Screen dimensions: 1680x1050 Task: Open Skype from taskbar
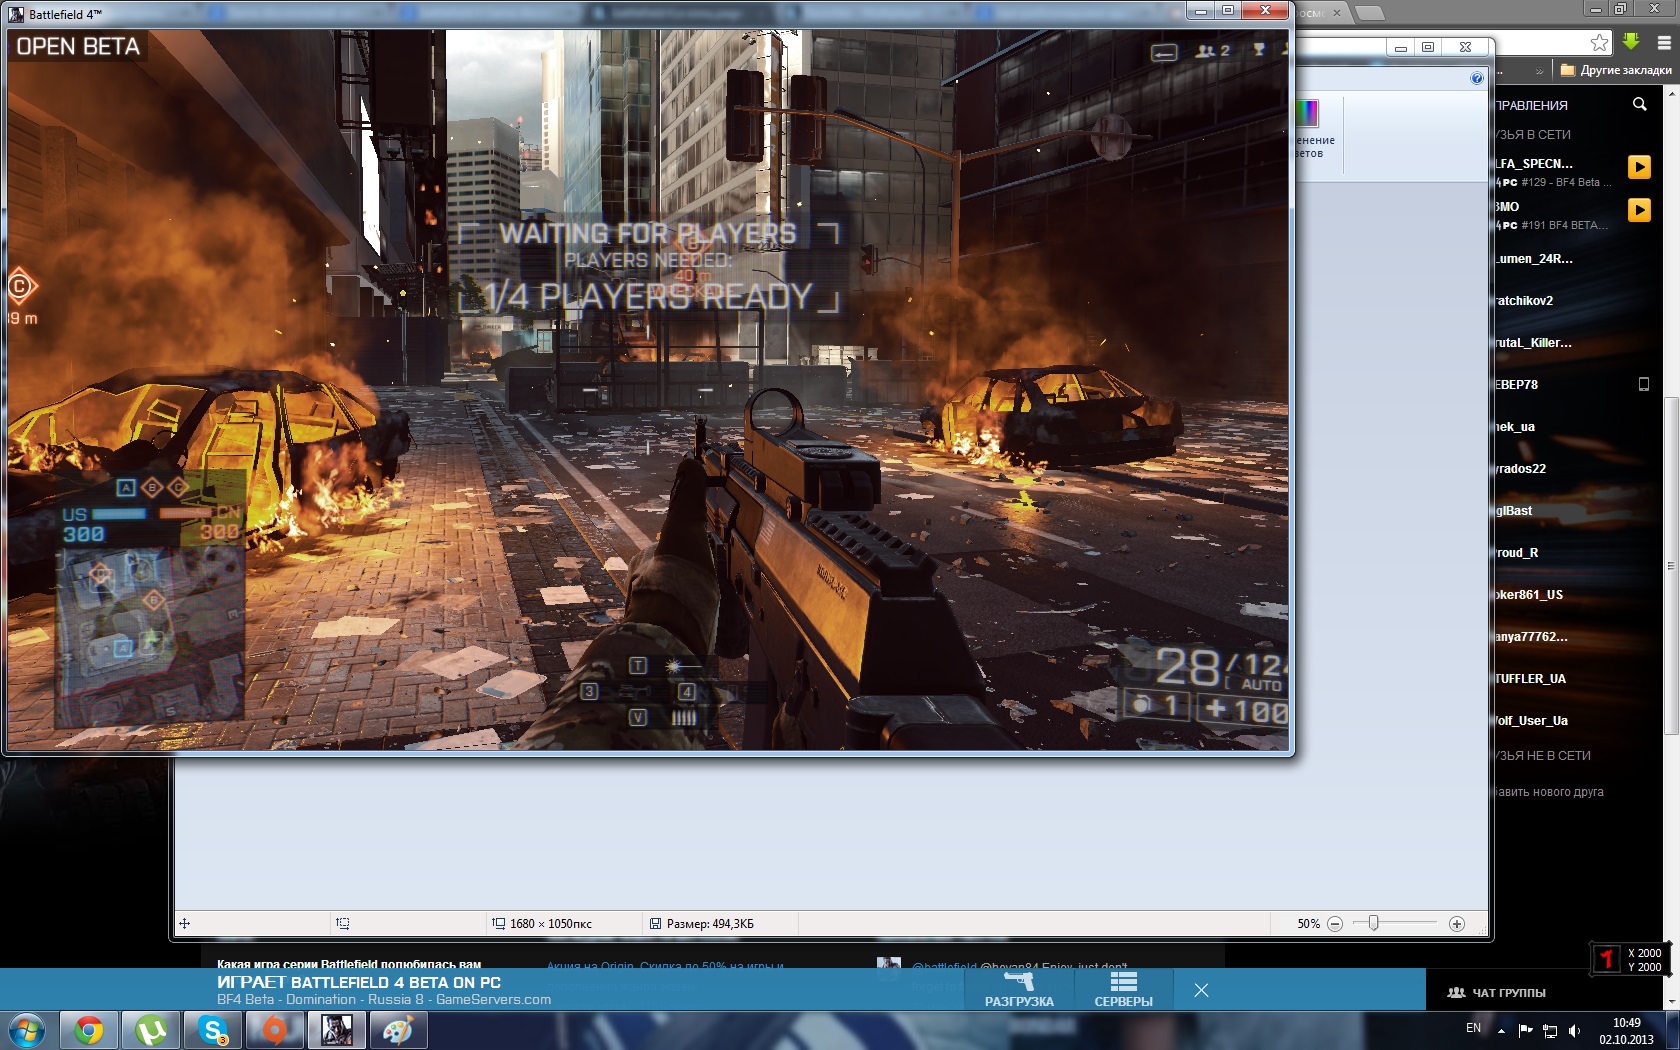(x=213, y=1030)
